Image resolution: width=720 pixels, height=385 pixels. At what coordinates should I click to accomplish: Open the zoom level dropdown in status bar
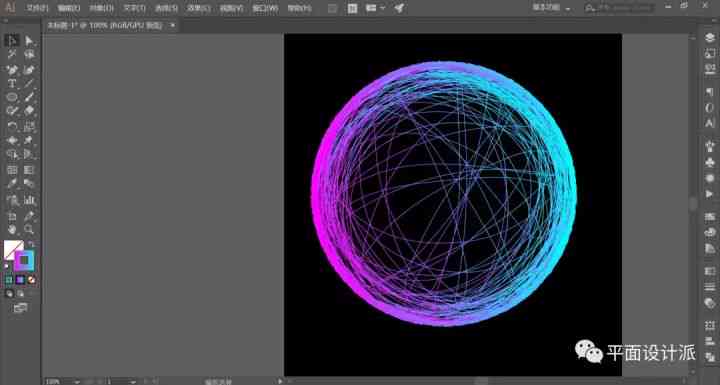[76, 381]
